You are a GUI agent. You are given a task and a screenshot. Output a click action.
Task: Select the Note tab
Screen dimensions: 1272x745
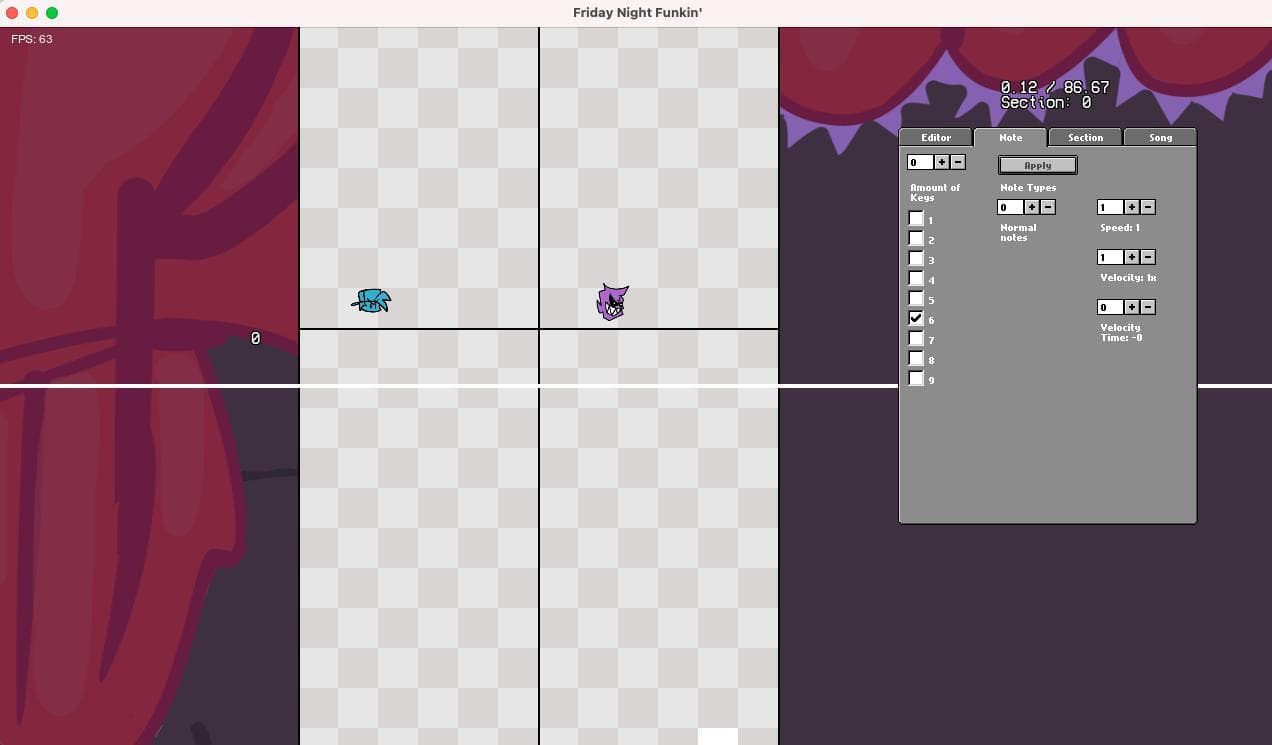point(1010,137)
